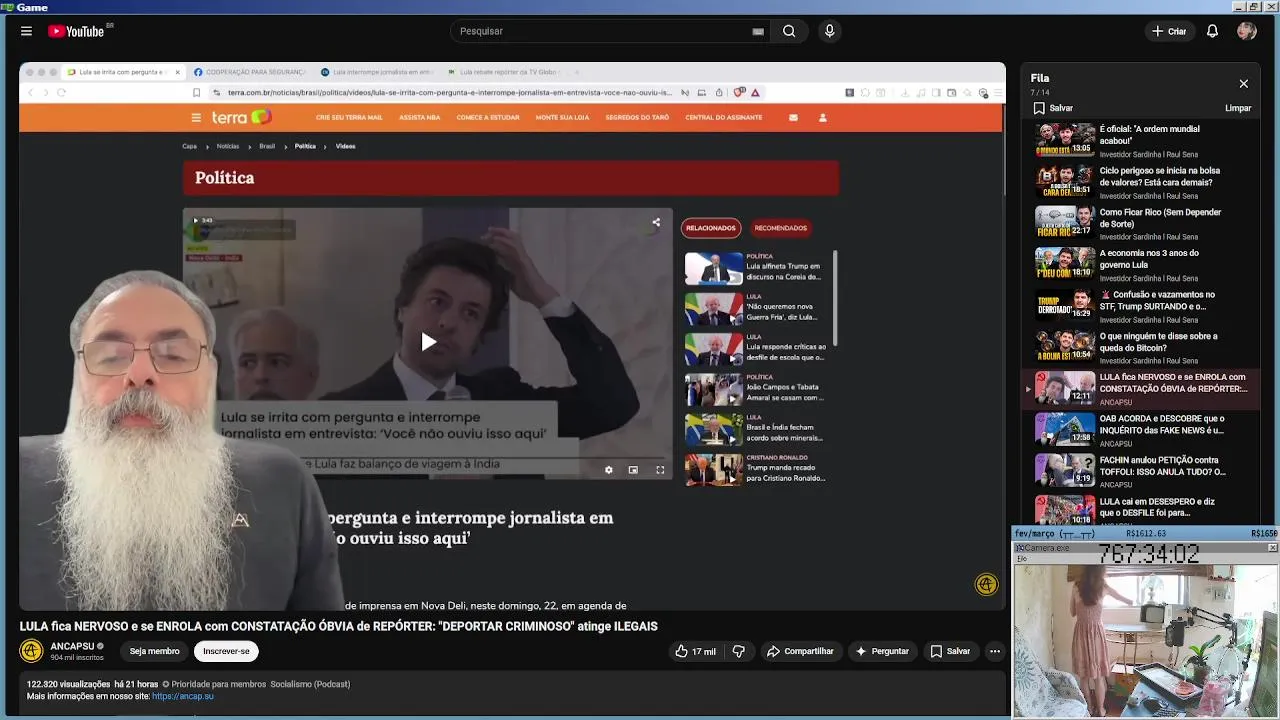Open on-screen keyboard icon in search box

(x=758, y=31)
